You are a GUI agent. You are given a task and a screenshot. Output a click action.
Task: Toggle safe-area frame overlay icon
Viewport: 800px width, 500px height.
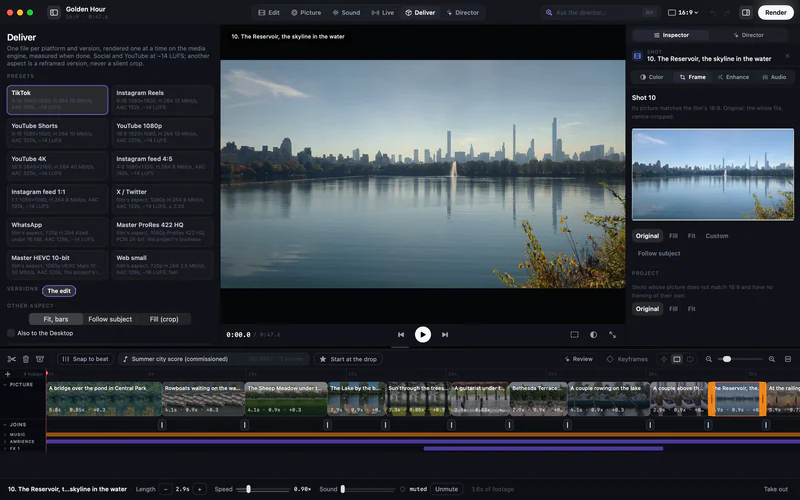click(x=574, y=335)
